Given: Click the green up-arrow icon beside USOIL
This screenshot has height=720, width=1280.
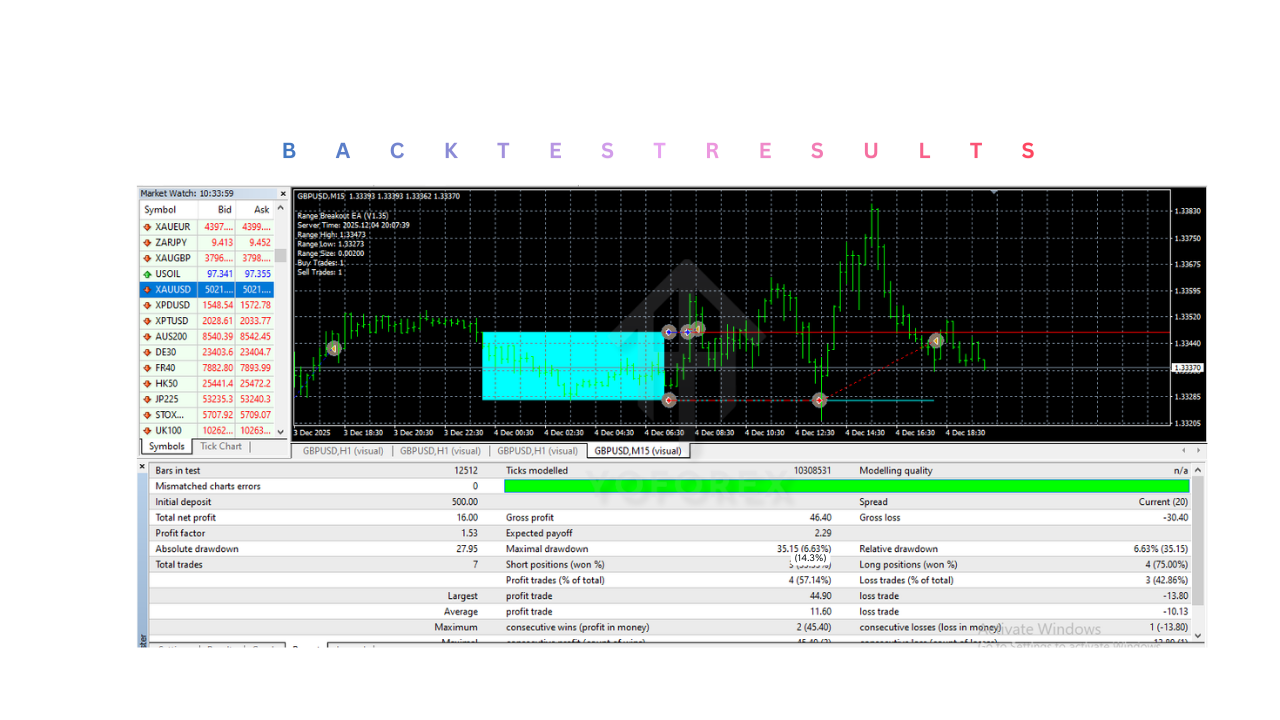Looking at the screenshot, I should pos(148,273).
